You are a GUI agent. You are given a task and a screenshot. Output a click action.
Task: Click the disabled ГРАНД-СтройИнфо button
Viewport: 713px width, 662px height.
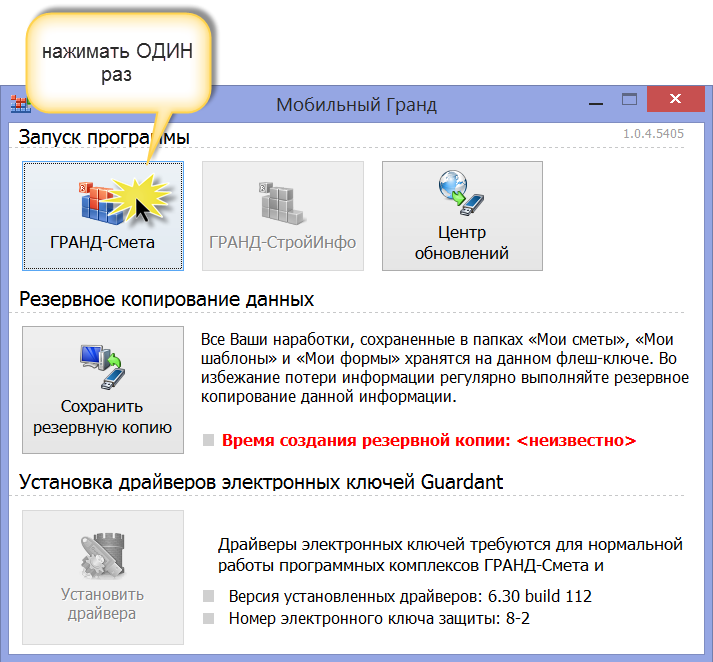point(283,216)
